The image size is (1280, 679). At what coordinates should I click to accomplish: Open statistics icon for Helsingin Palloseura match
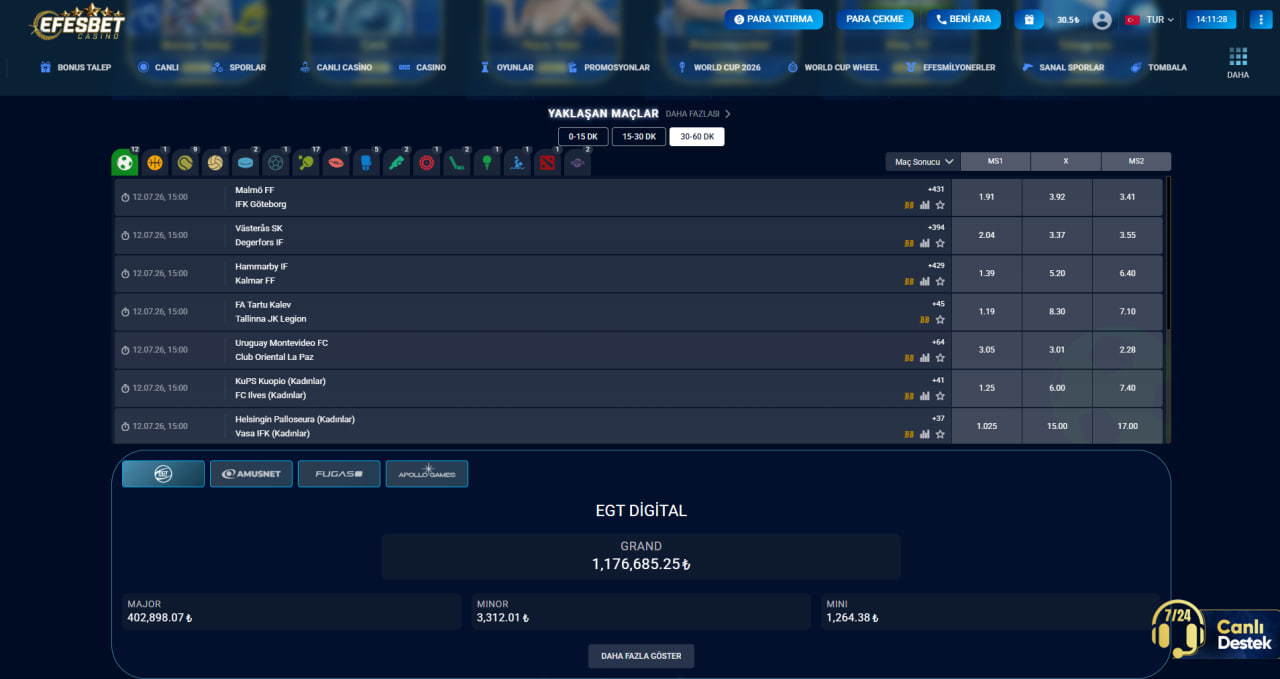tap(925, 434)
